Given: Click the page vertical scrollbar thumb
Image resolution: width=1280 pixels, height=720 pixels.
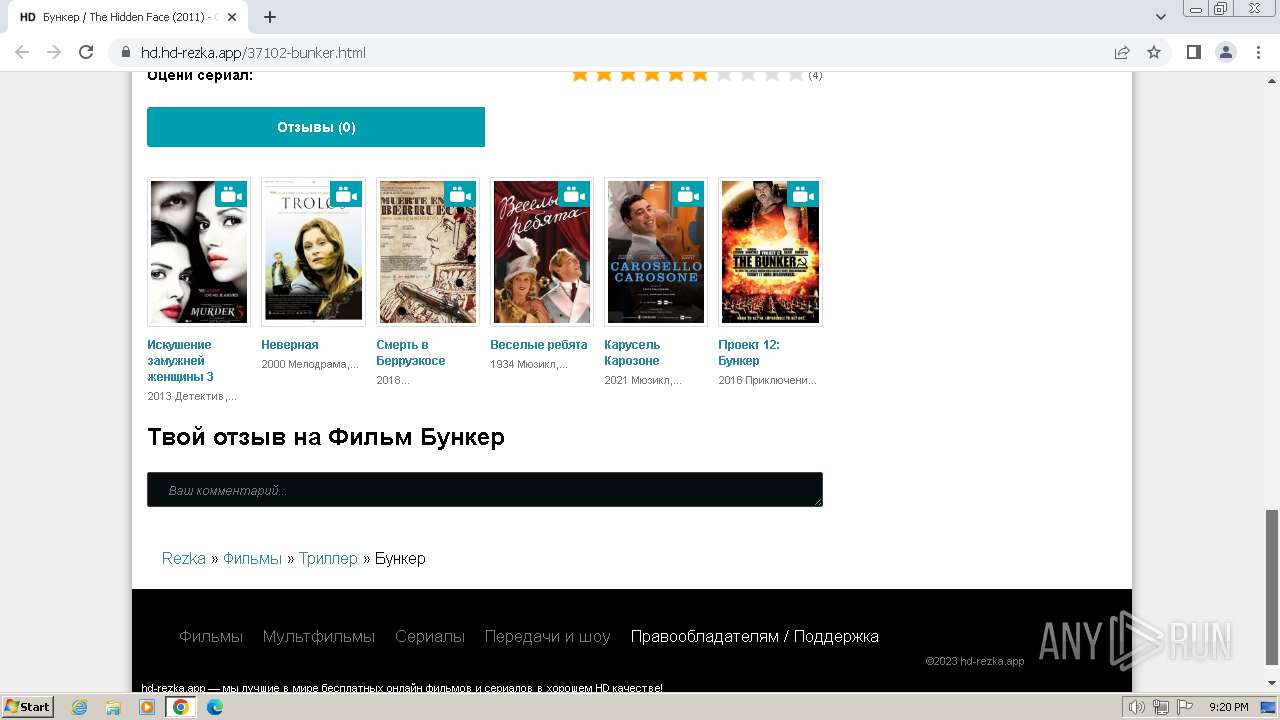Looking at the screenshot, I should [1271, 587].
